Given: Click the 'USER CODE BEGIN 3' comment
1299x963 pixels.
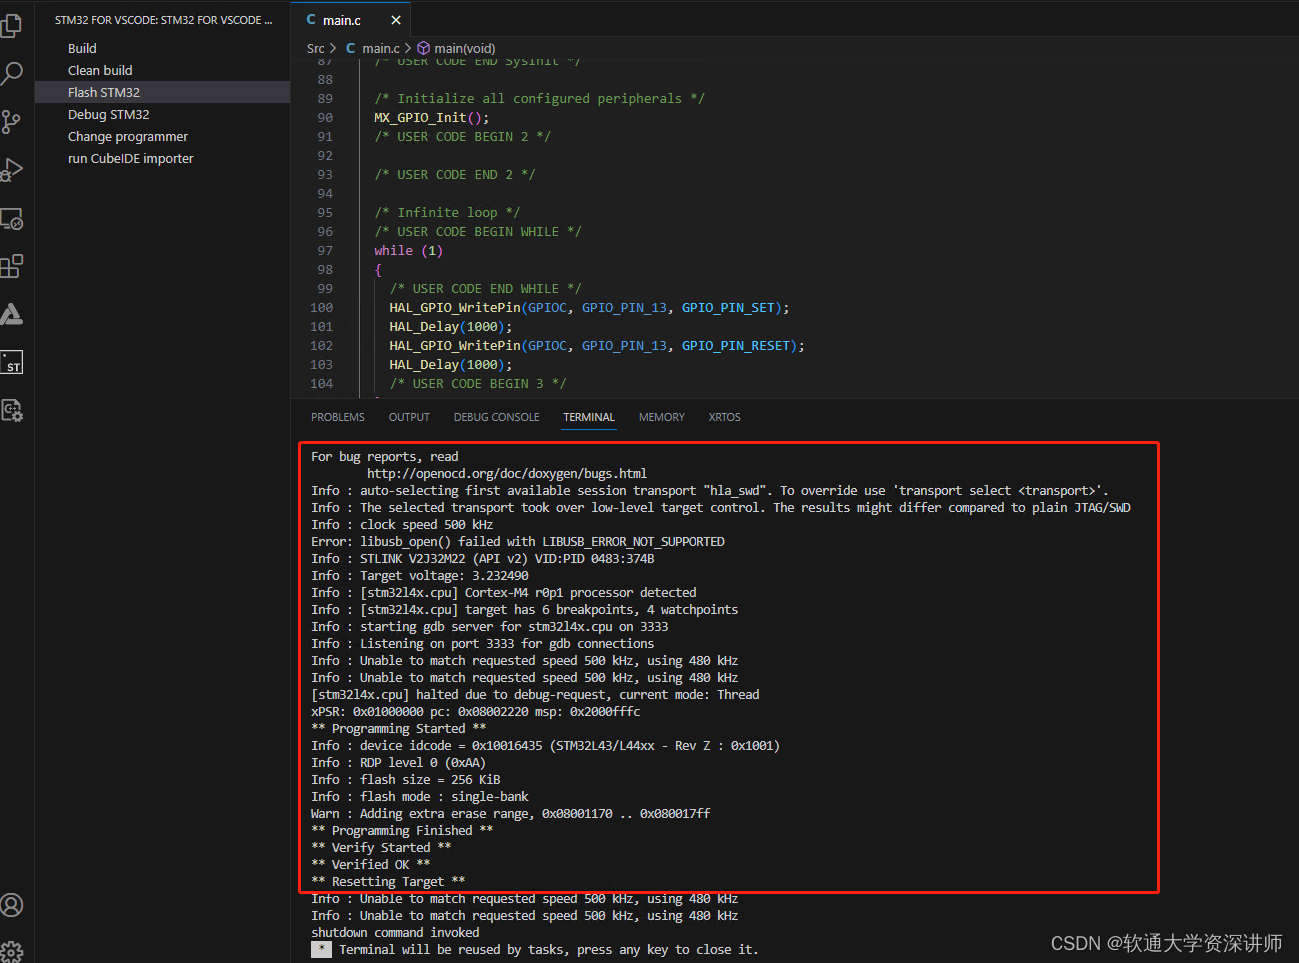Looking at the screenshot, I should click(x=478, y=384).
